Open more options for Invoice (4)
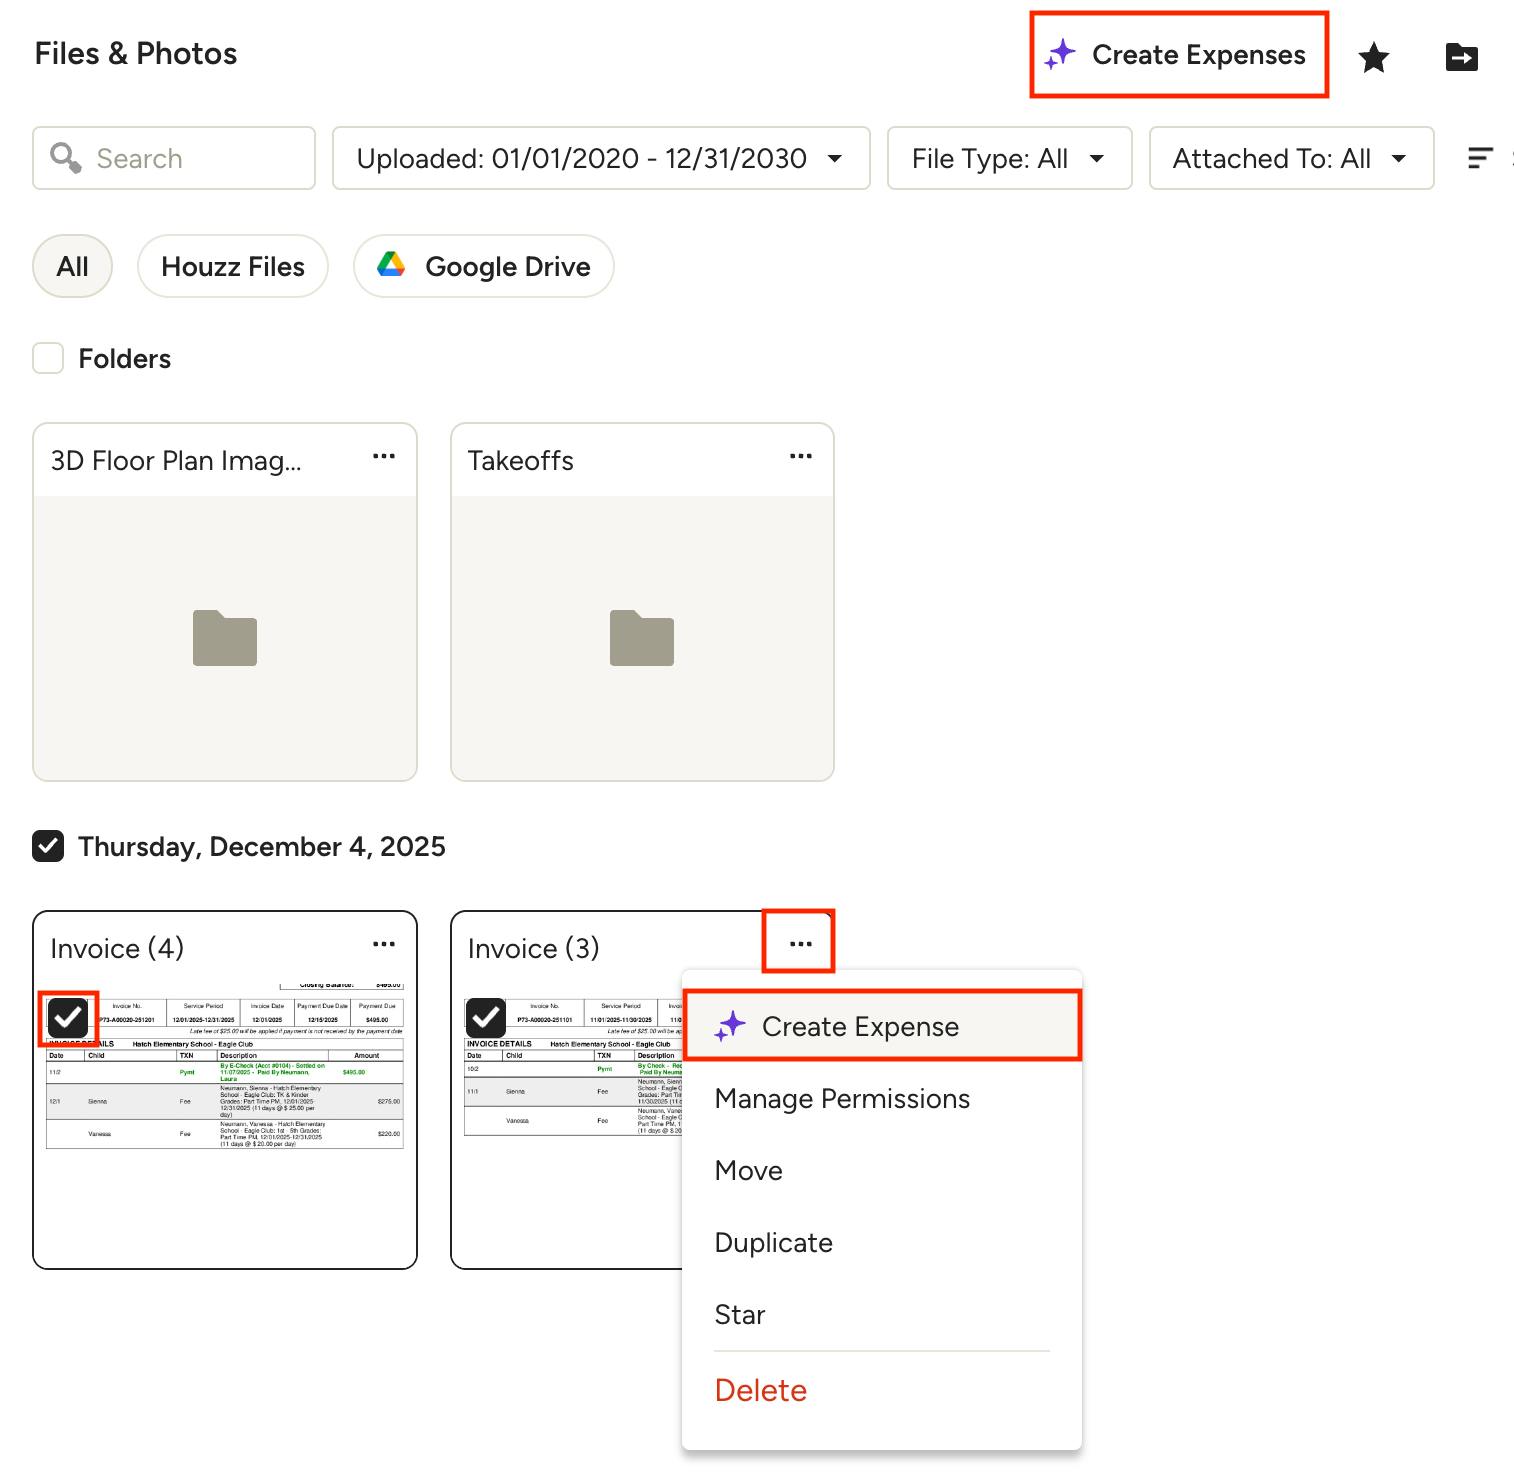Image resolution: width=1514 pixels, height=1482 pixels. click(x=384, y=945)
